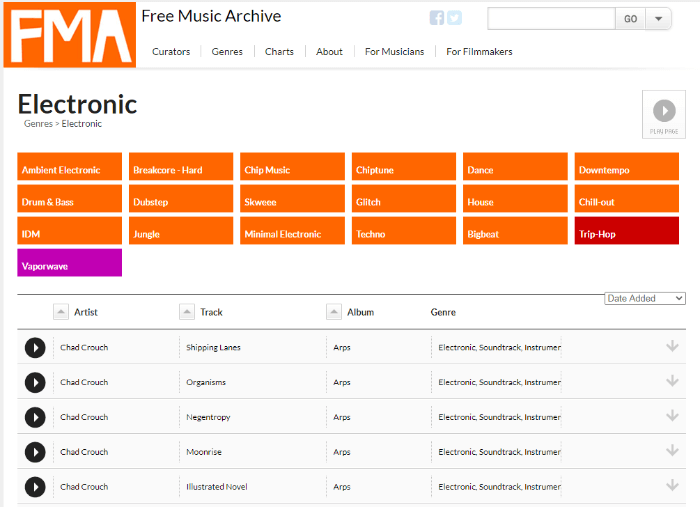This screenshot has height=507, width=700.
Task: Select the IDM genre tile
Action: 70,231
